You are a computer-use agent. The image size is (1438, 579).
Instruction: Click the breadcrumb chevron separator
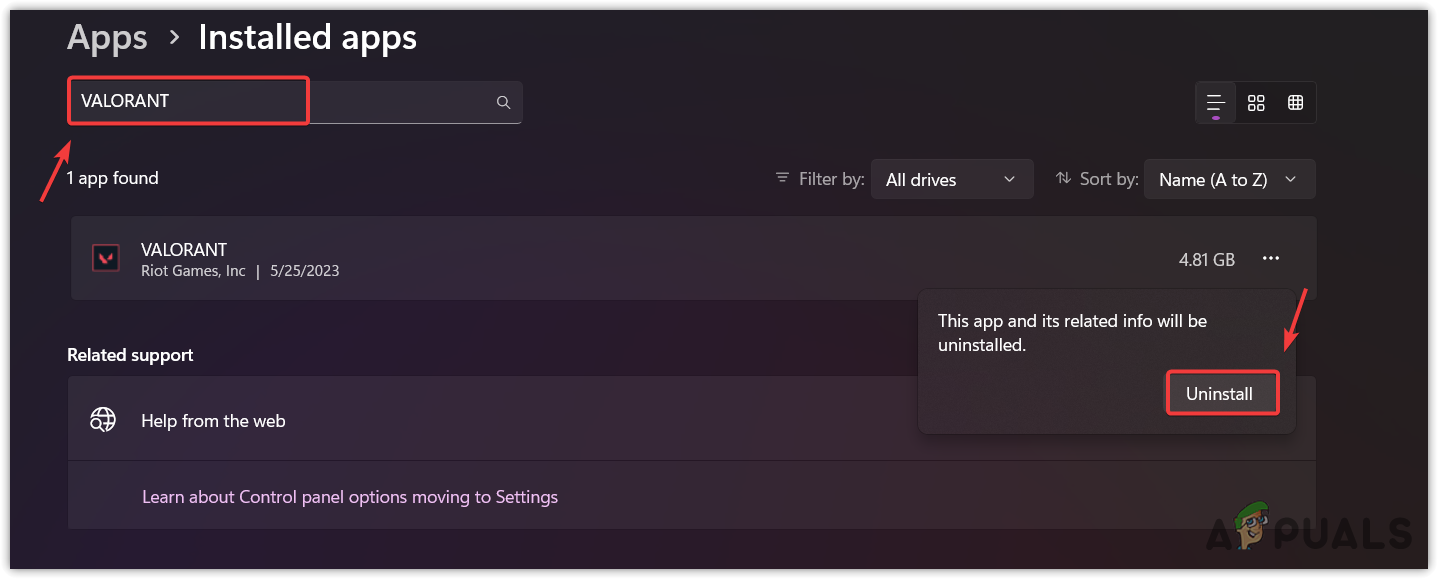pyautogui.click(x=174, y=38)
